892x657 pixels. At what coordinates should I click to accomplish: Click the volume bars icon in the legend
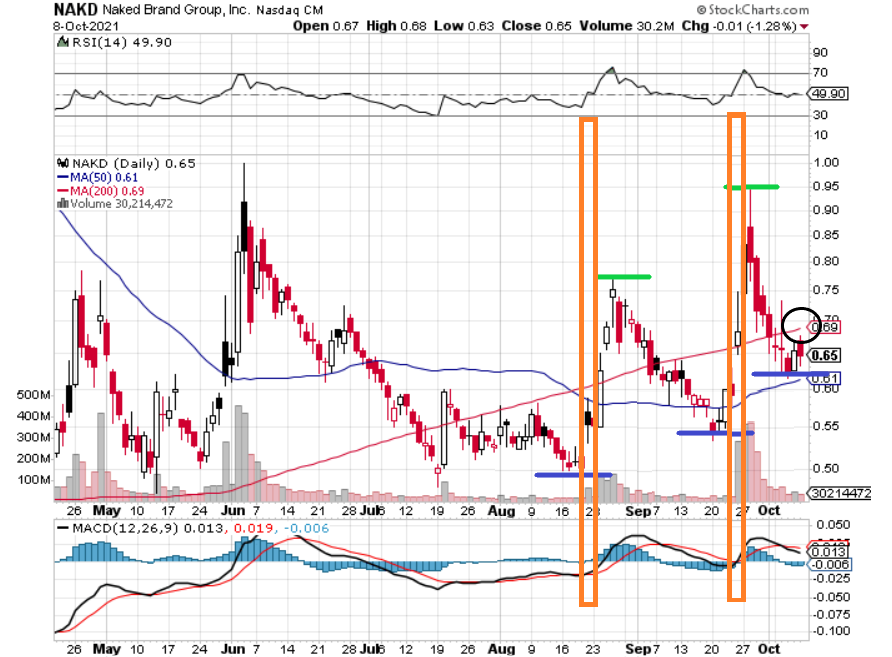click(63, 203)
